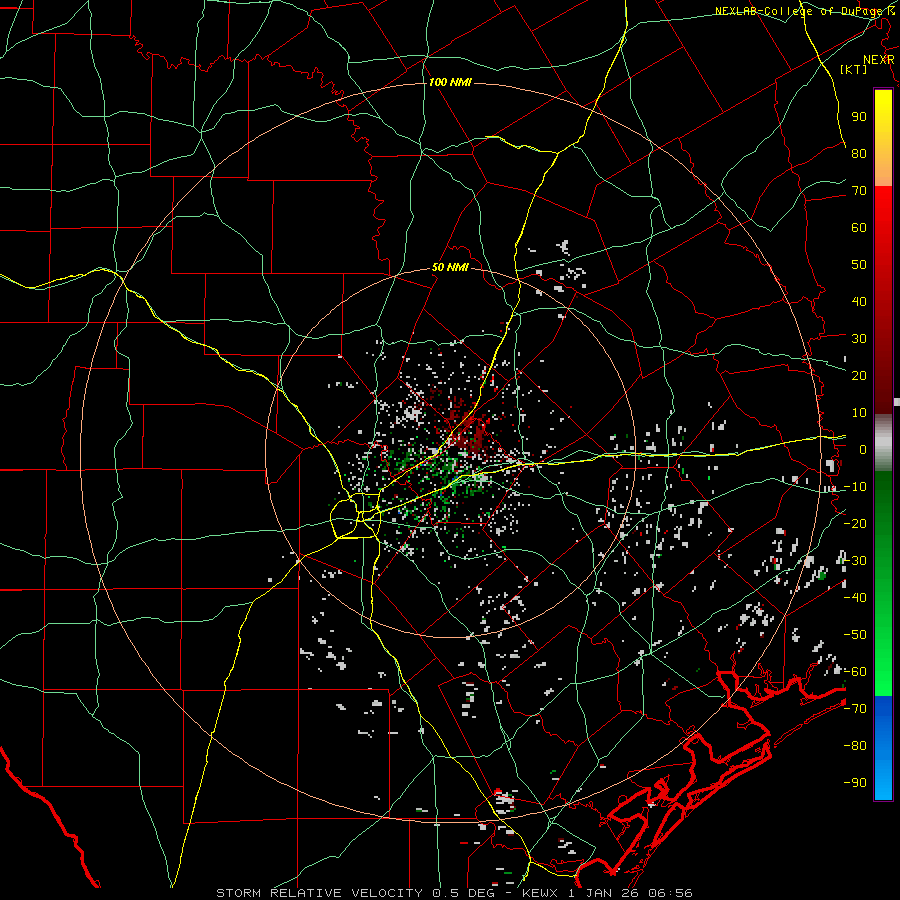900x900 pixels.
Task: Click the positive 30 scale label
Action: coord(859,339)
